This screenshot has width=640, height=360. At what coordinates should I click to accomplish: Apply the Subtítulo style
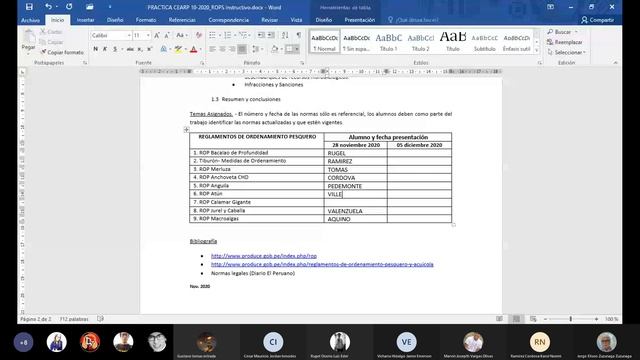coord(484,41)
